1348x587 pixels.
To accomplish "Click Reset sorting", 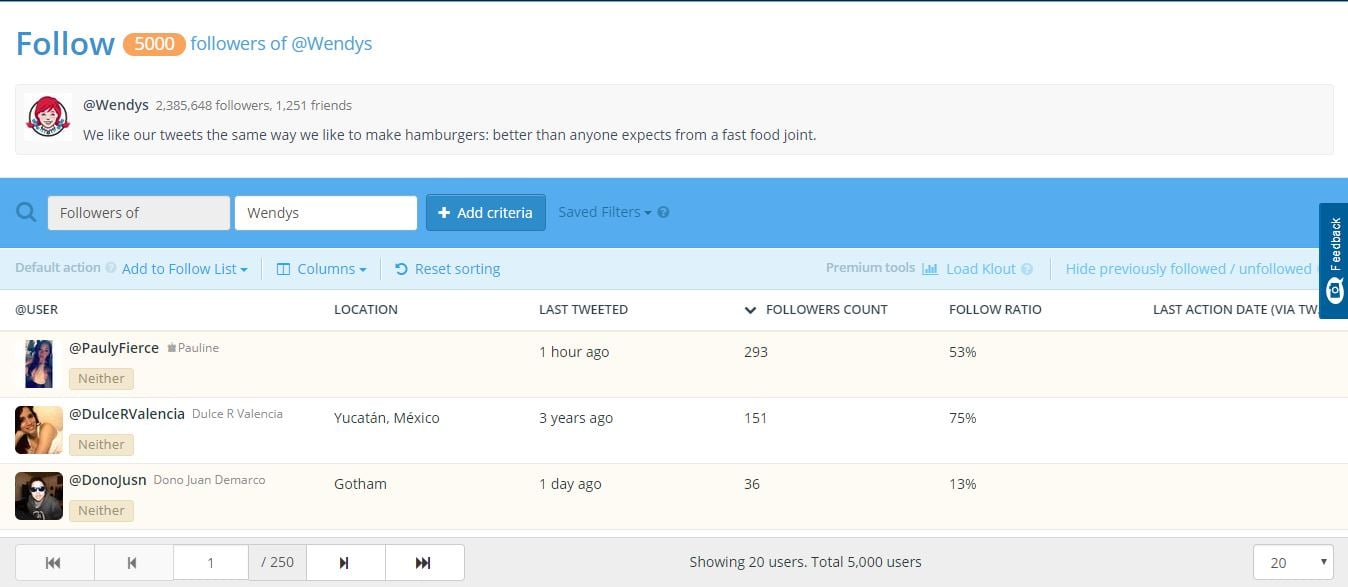I will point(447,269).
